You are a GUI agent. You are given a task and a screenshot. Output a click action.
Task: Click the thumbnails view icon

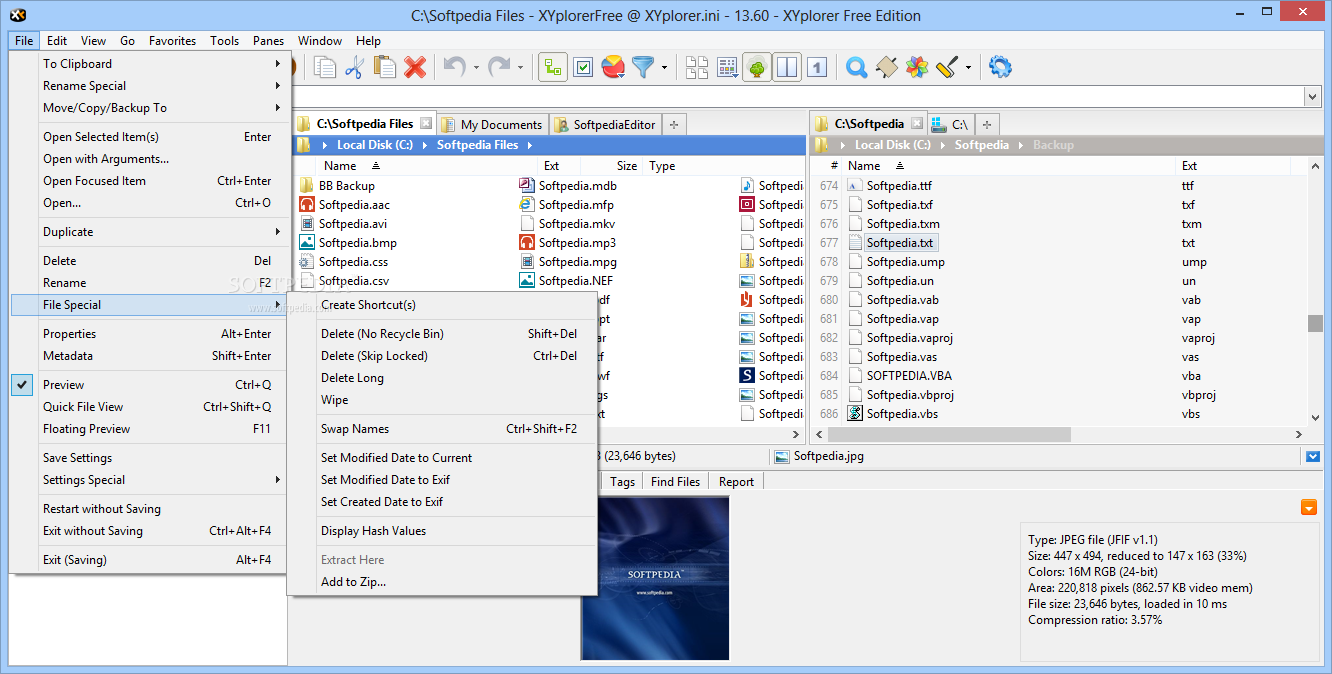(697, 67)
